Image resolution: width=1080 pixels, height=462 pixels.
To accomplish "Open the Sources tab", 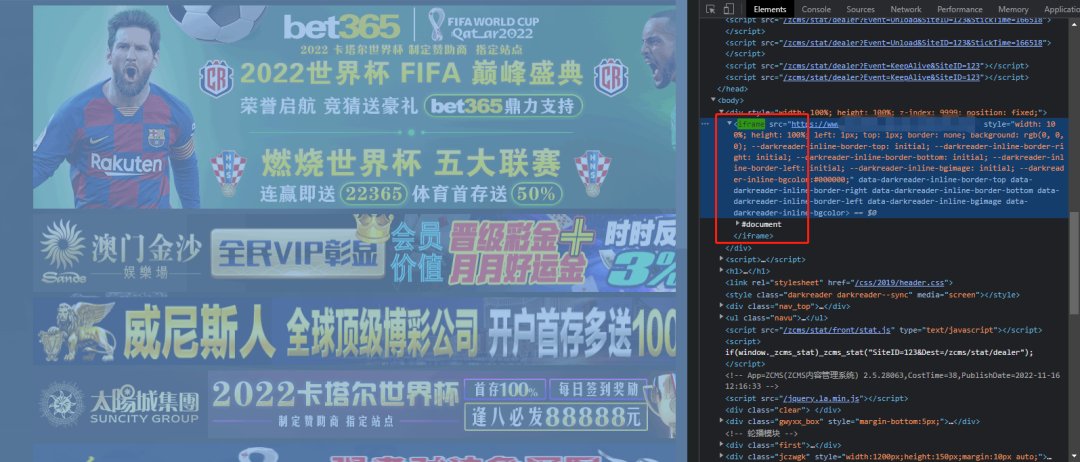I will click(x=860, y=9).
